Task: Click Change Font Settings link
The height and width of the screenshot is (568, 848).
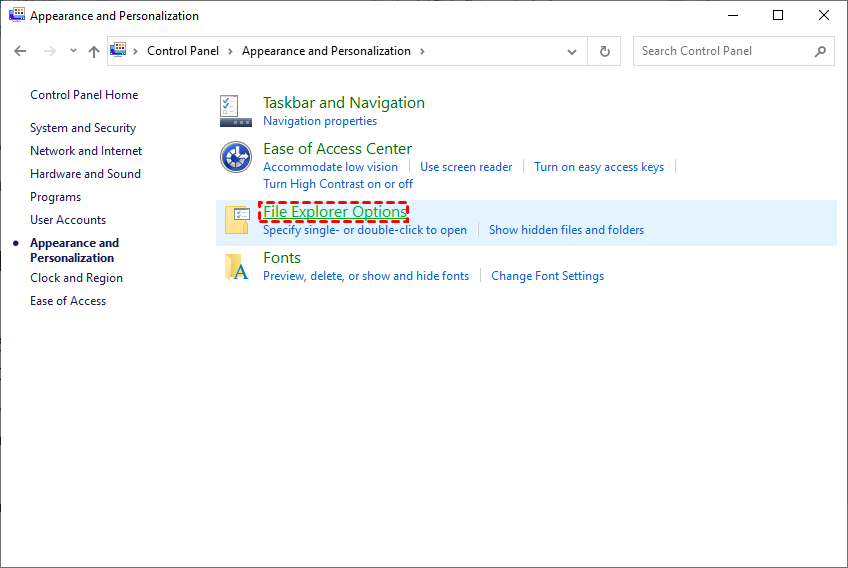Action: [x=547, y=276]
